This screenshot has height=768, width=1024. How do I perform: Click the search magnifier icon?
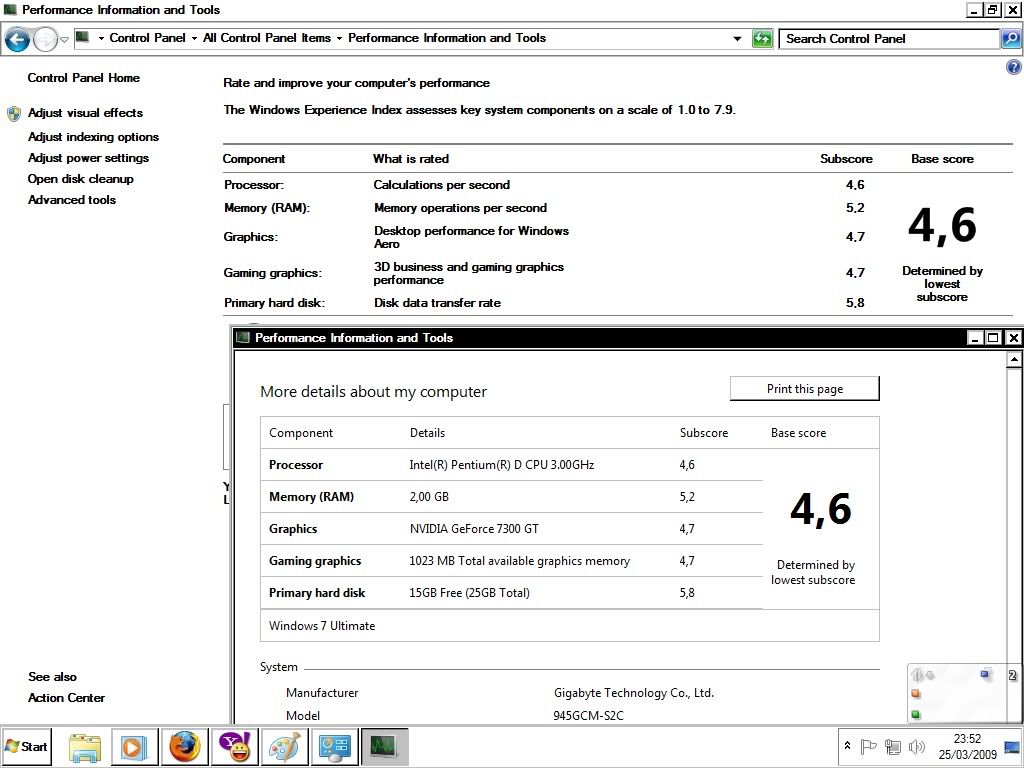[1011, 39]
